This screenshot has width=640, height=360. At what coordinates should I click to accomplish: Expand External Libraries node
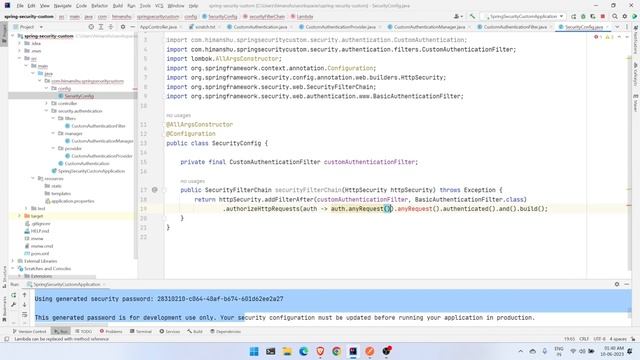[x=13, y=261]
